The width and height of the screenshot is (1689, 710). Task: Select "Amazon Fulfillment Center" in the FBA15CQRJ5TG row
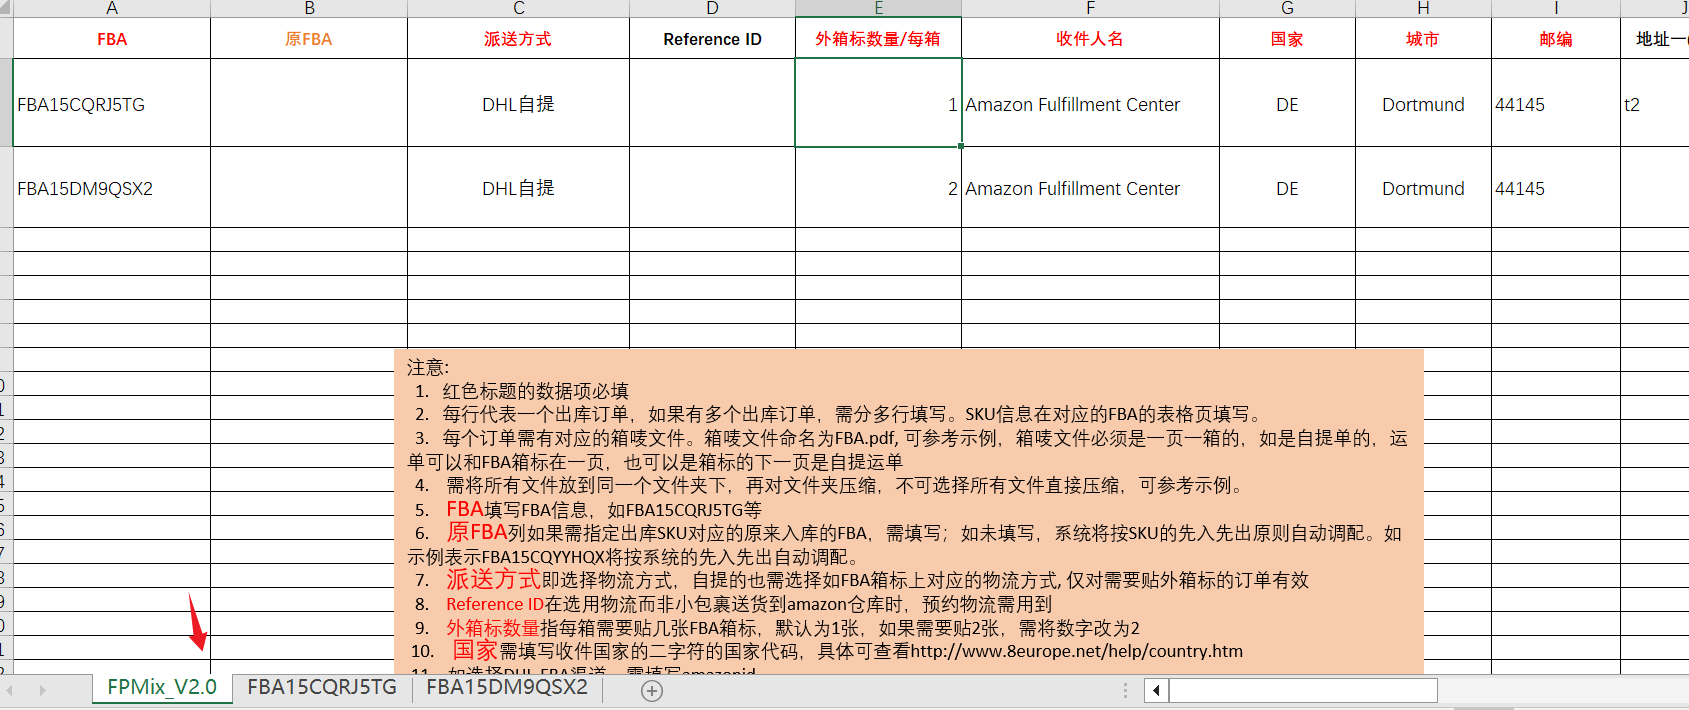(x=1090, y=103)
